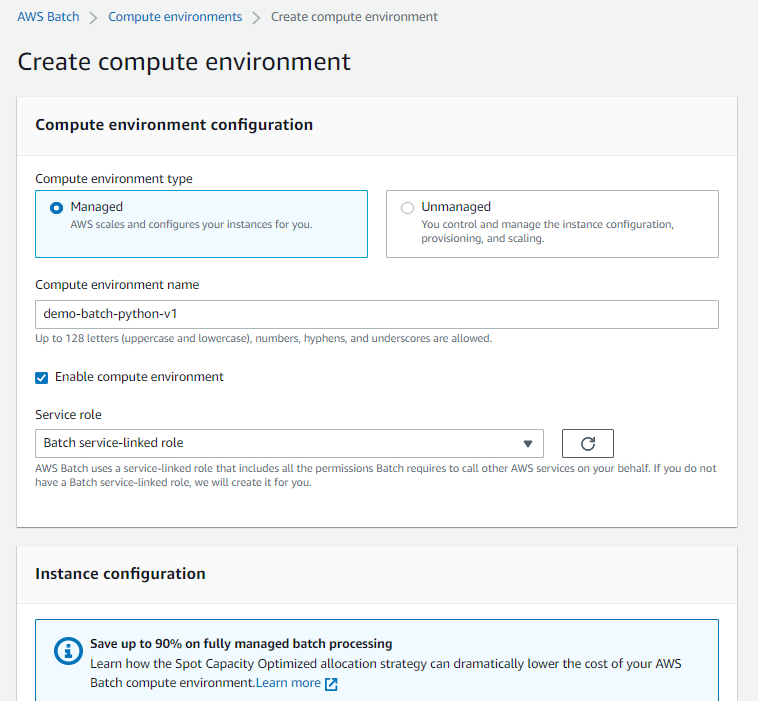Image resolution: width=758 pixels, height=701 pixels.
Task: Select the Managed environment type radio
Action: [x=57, y=208]
